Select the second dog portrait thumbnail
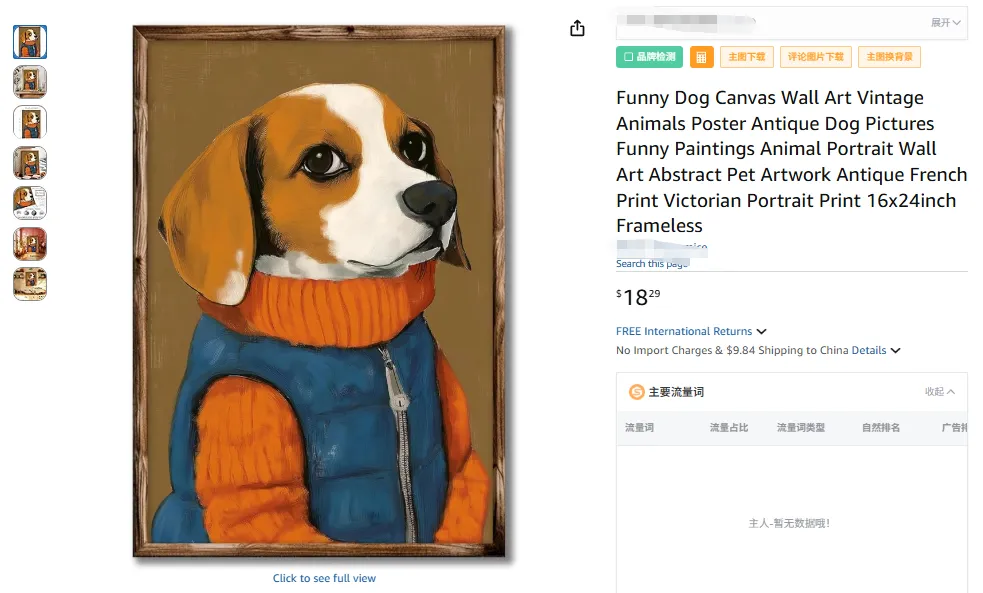The width and height of the screenshot is (983, 593). coord(29,82)
